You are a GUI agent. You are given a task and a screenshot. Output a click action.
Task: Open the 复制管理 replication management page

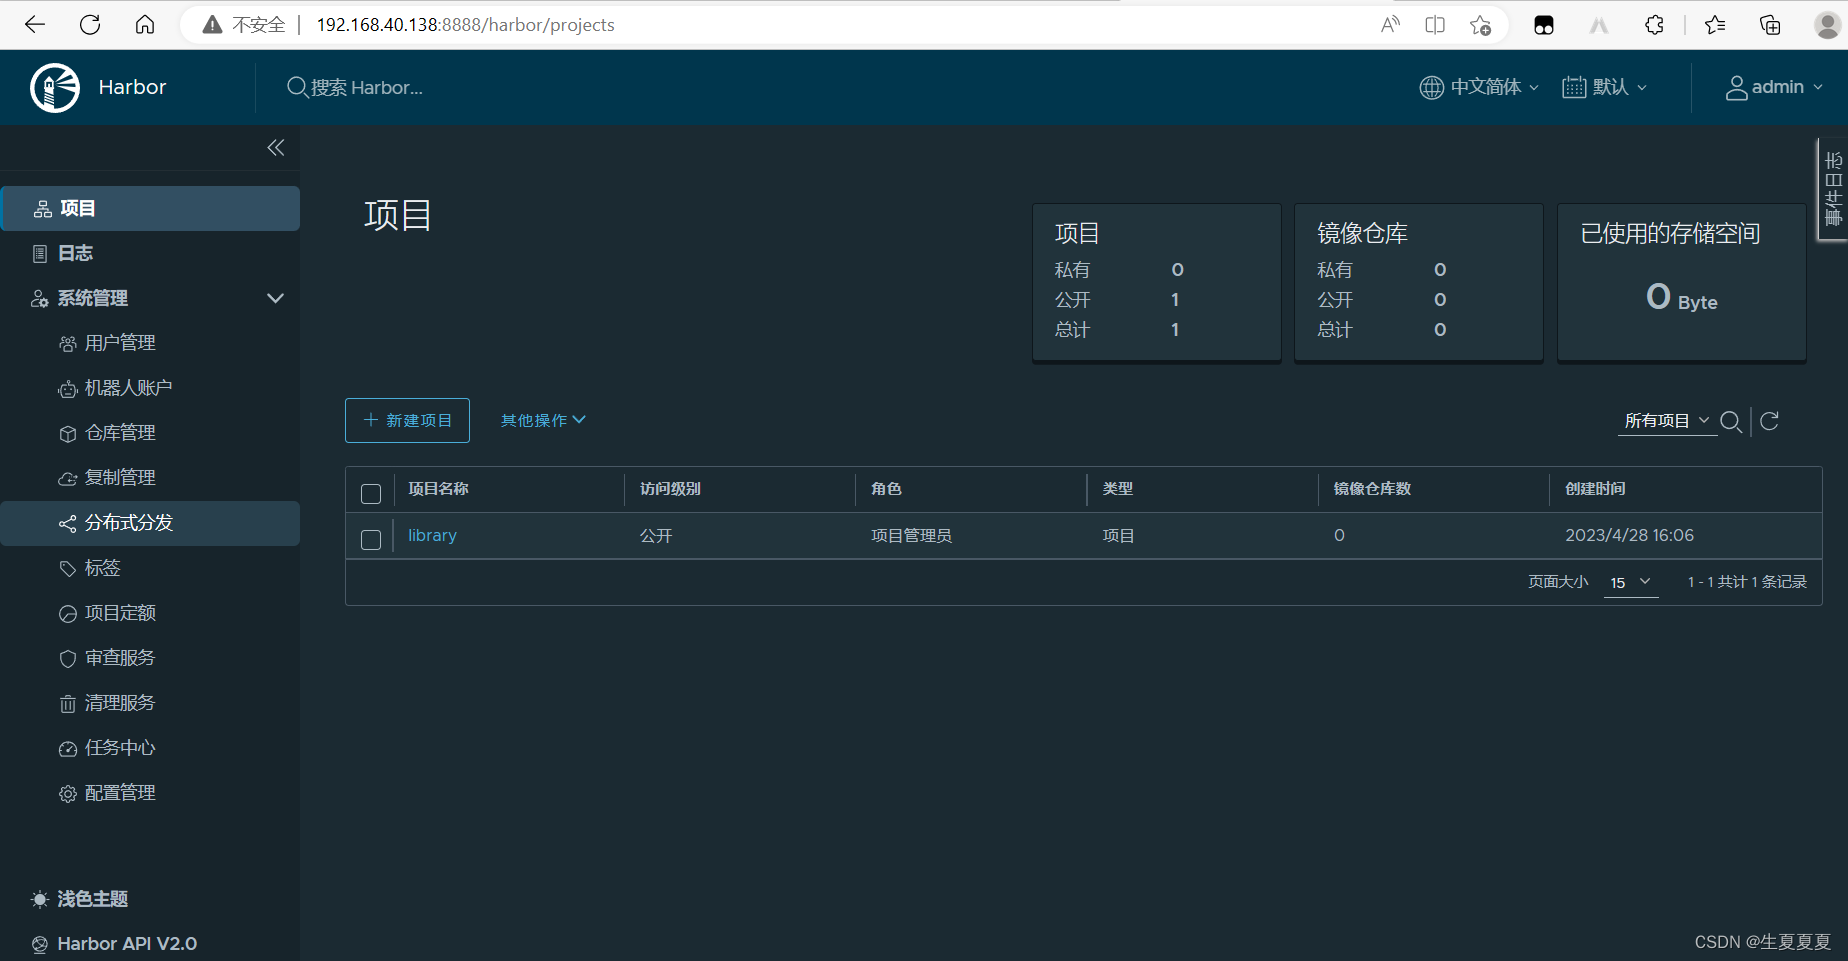click(120, 477)
